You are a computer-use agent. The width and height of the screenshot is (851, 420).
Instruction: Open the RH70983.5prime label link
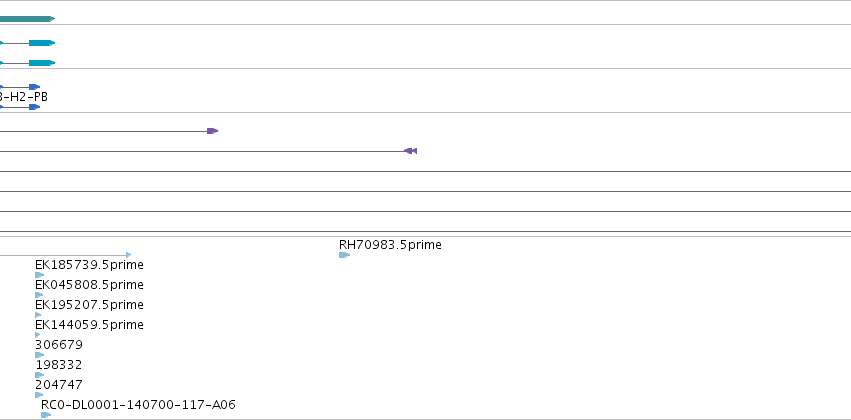pyautogui.click(x=390, y=244)
